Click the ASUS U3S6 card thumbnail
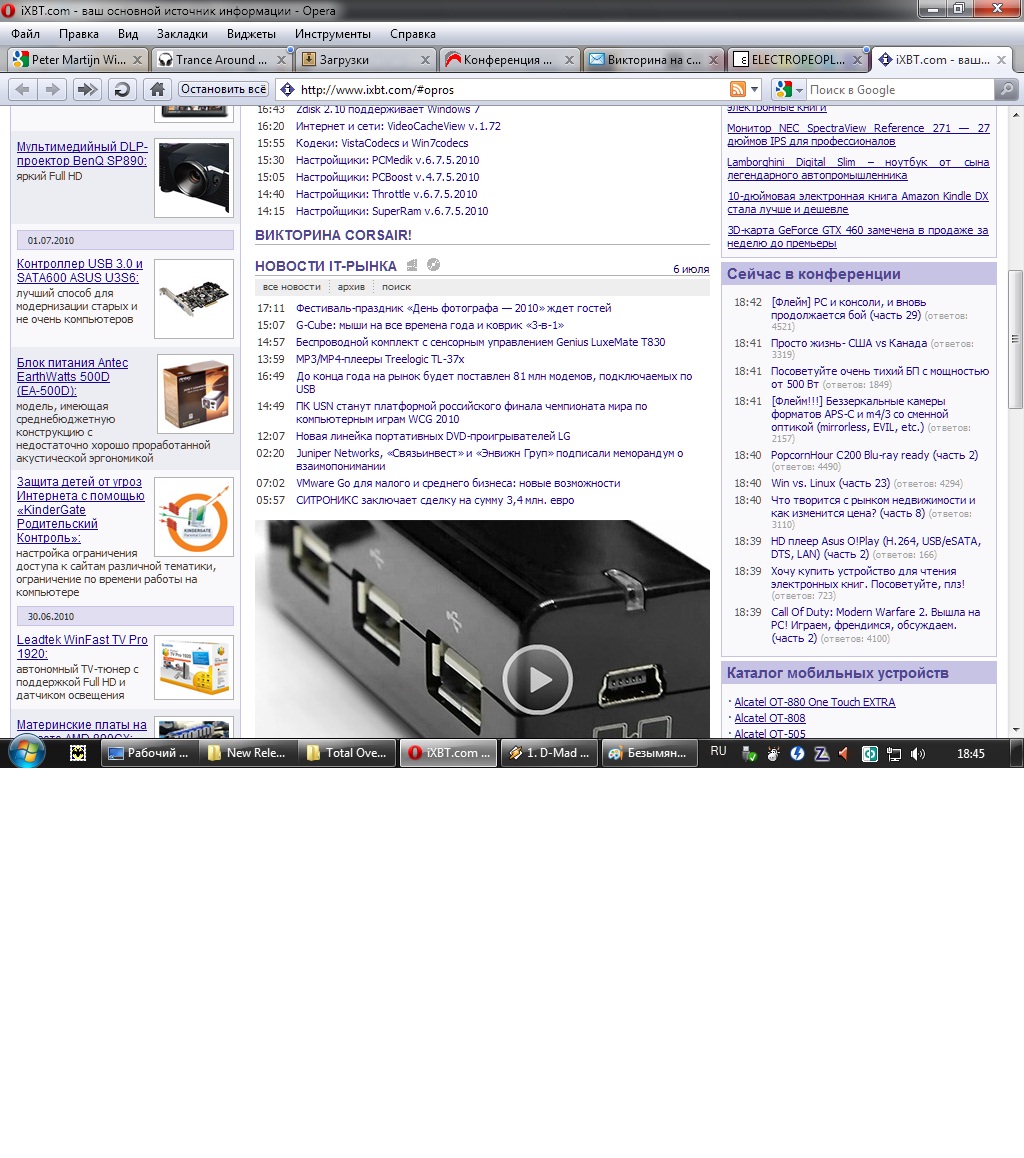The height and width of the screenshot is (1158, 1024). pyautogui.click(x=193, y=299)
